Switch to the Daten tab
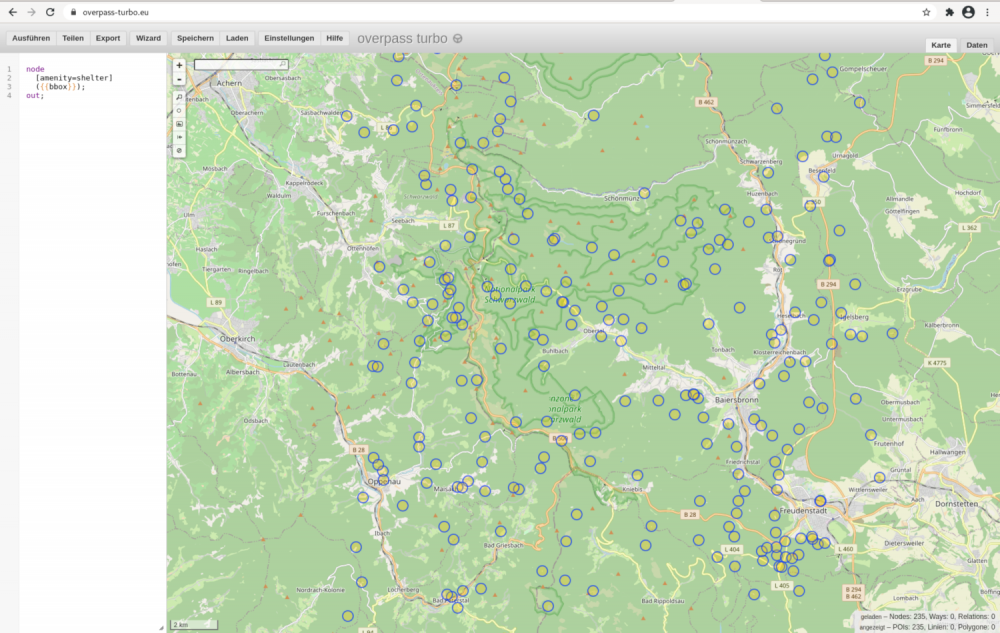Screen dimensions: 1000x633 pyautogui.click(x=975, y=46)
